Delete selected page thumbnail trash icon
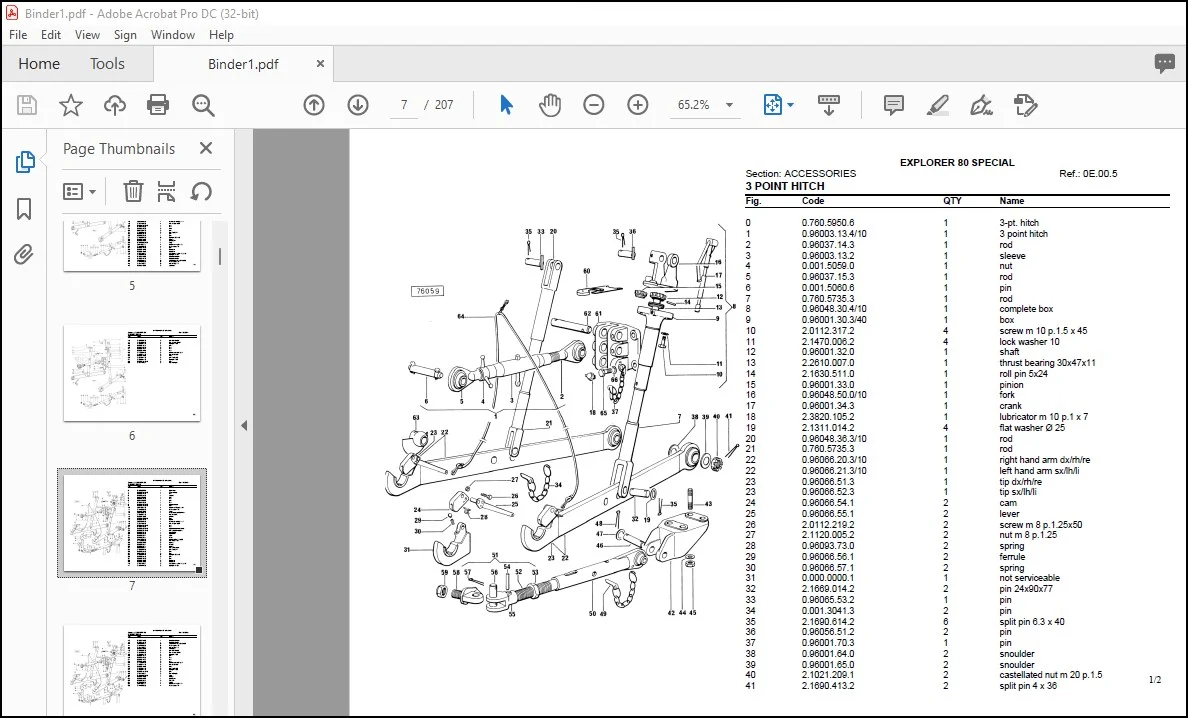This screenshot has width=1188, height=718. 133,192
